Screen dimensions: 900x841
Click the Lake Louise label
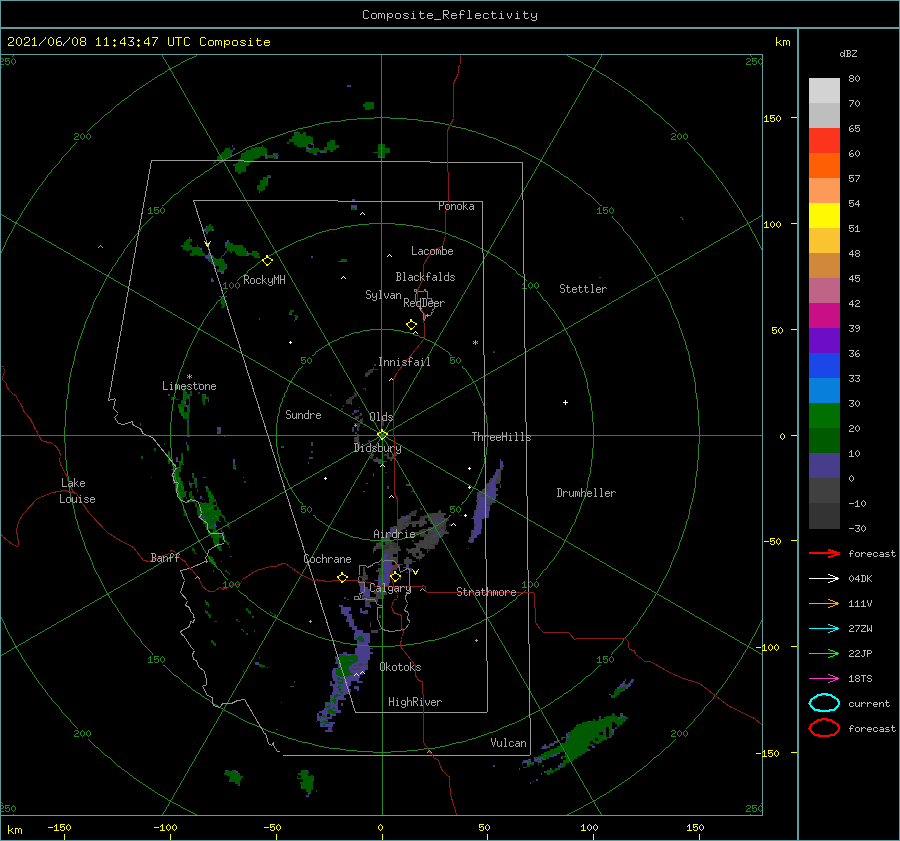[x=77, y=491]
